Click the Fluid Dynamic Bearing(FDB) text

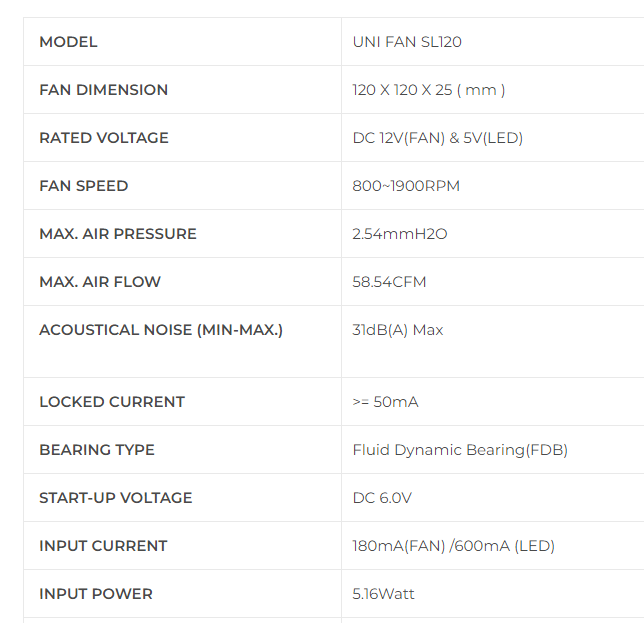point(460,450)
